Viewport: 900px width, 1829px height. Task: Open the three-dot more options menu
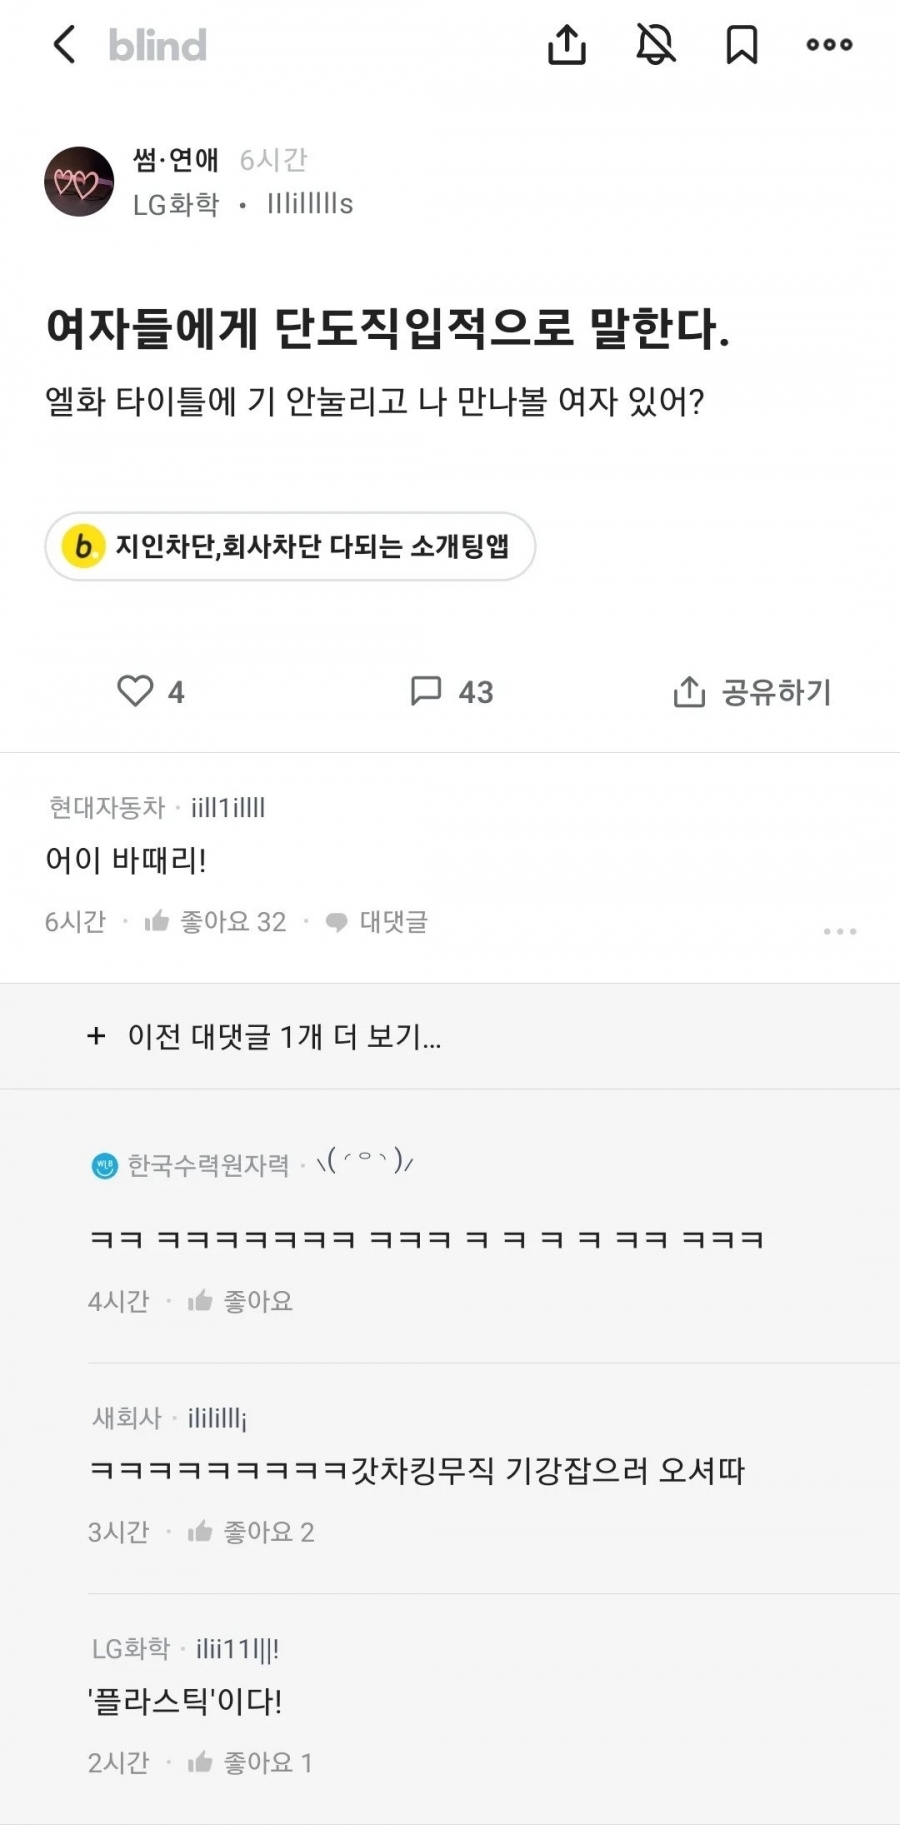point(829,45)
